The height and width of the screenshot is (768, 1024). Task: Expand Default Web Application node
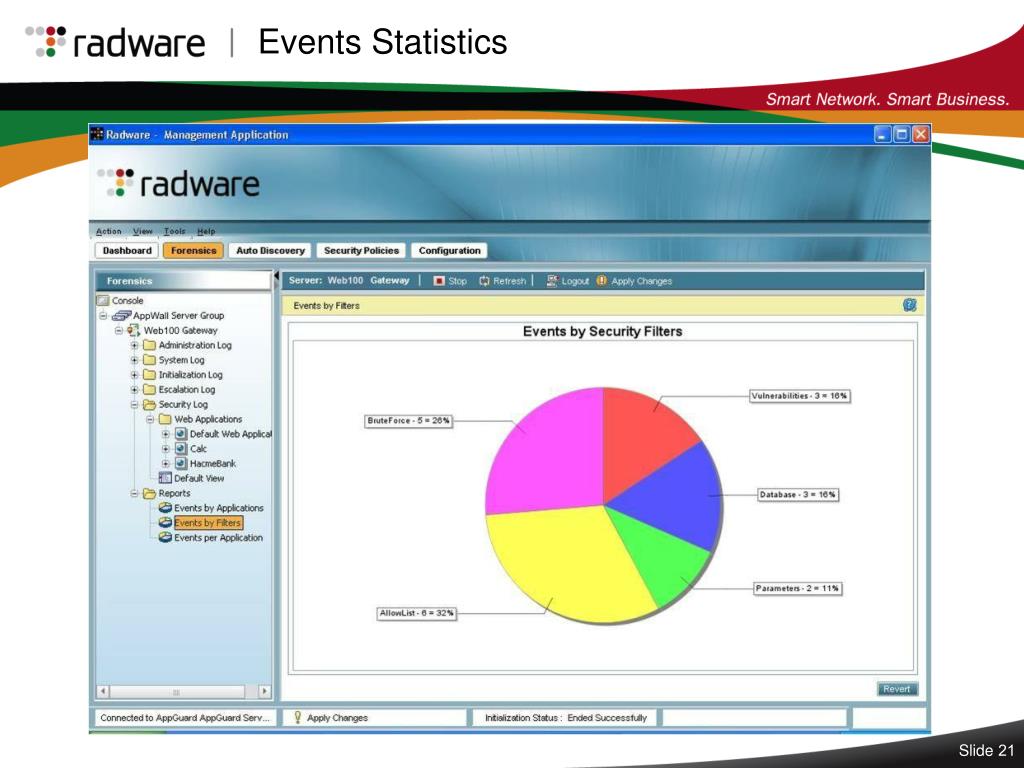pos(166,434)
